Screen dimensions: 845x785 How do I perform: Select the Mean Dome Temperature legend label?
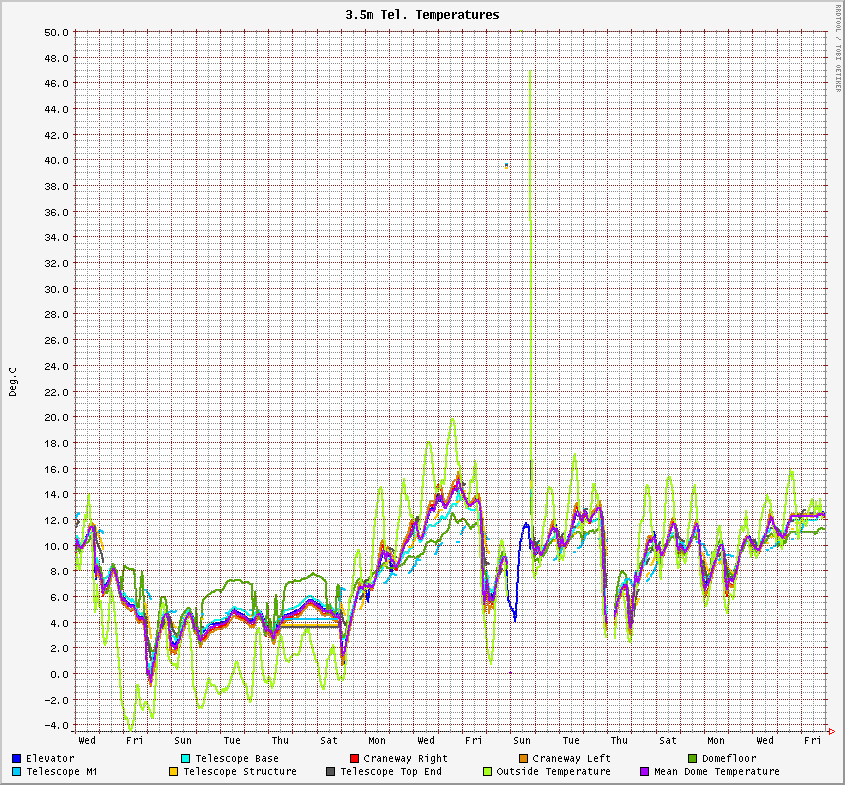tap(716, 772)
